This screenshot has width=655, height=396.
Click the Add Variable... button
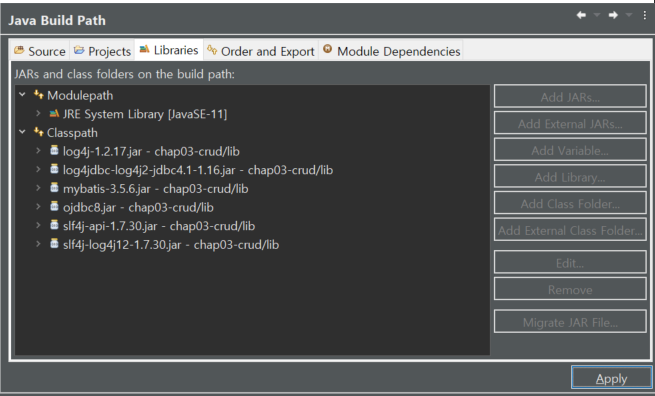point(570,150)
